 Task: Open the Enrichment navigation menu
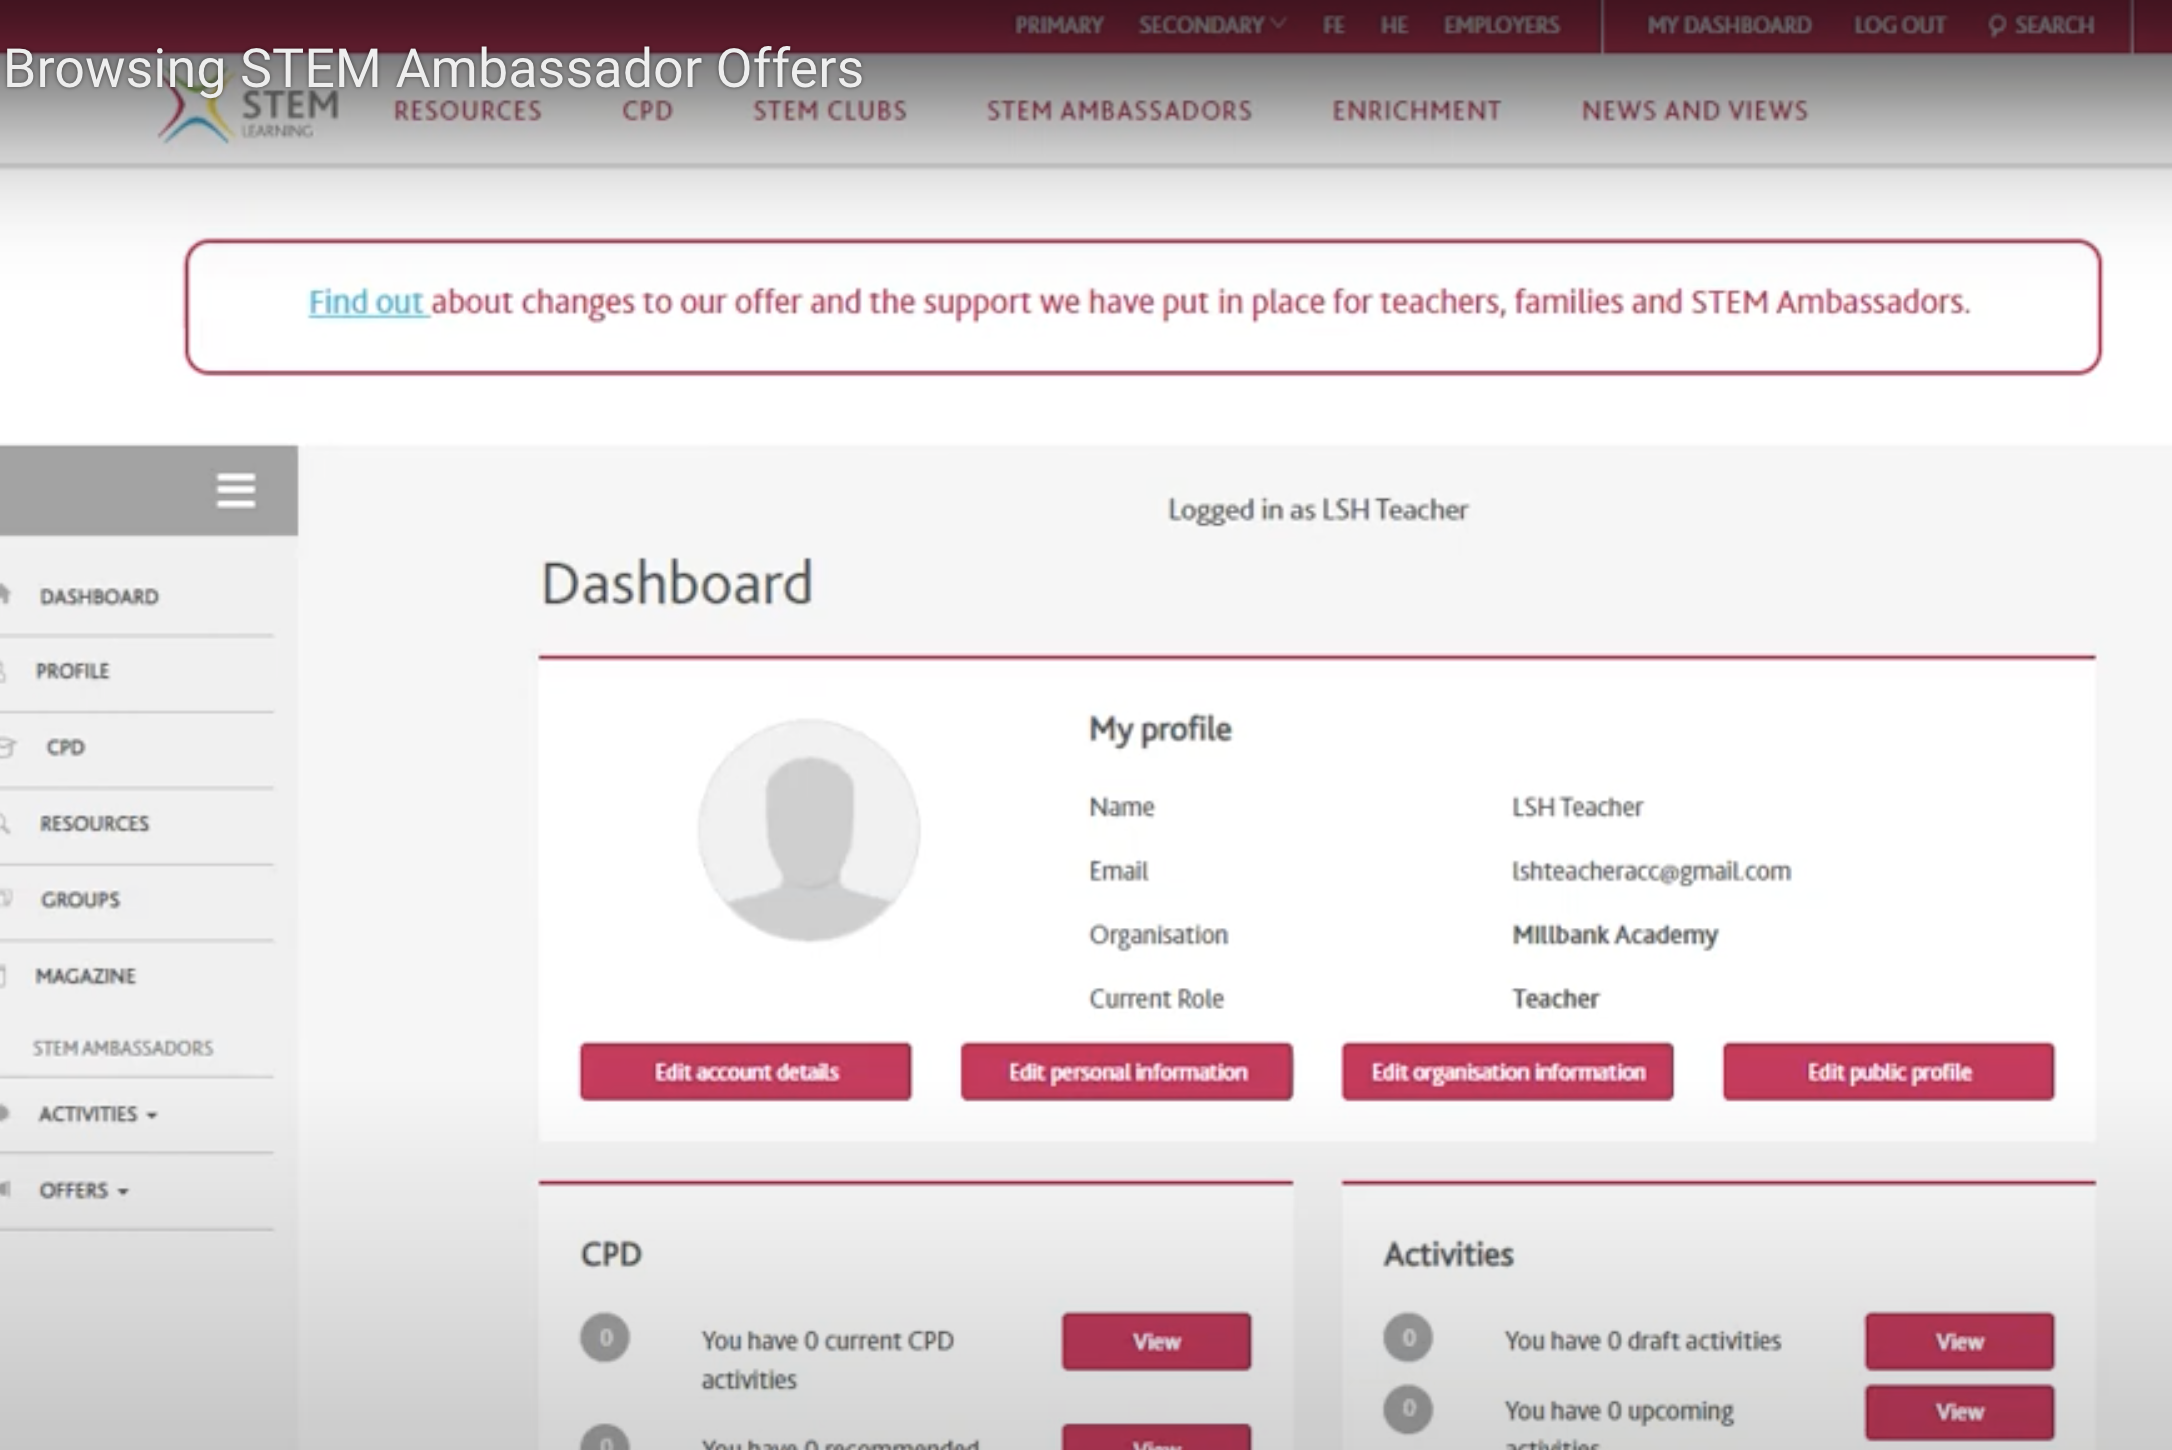(x=1416, y=111)
